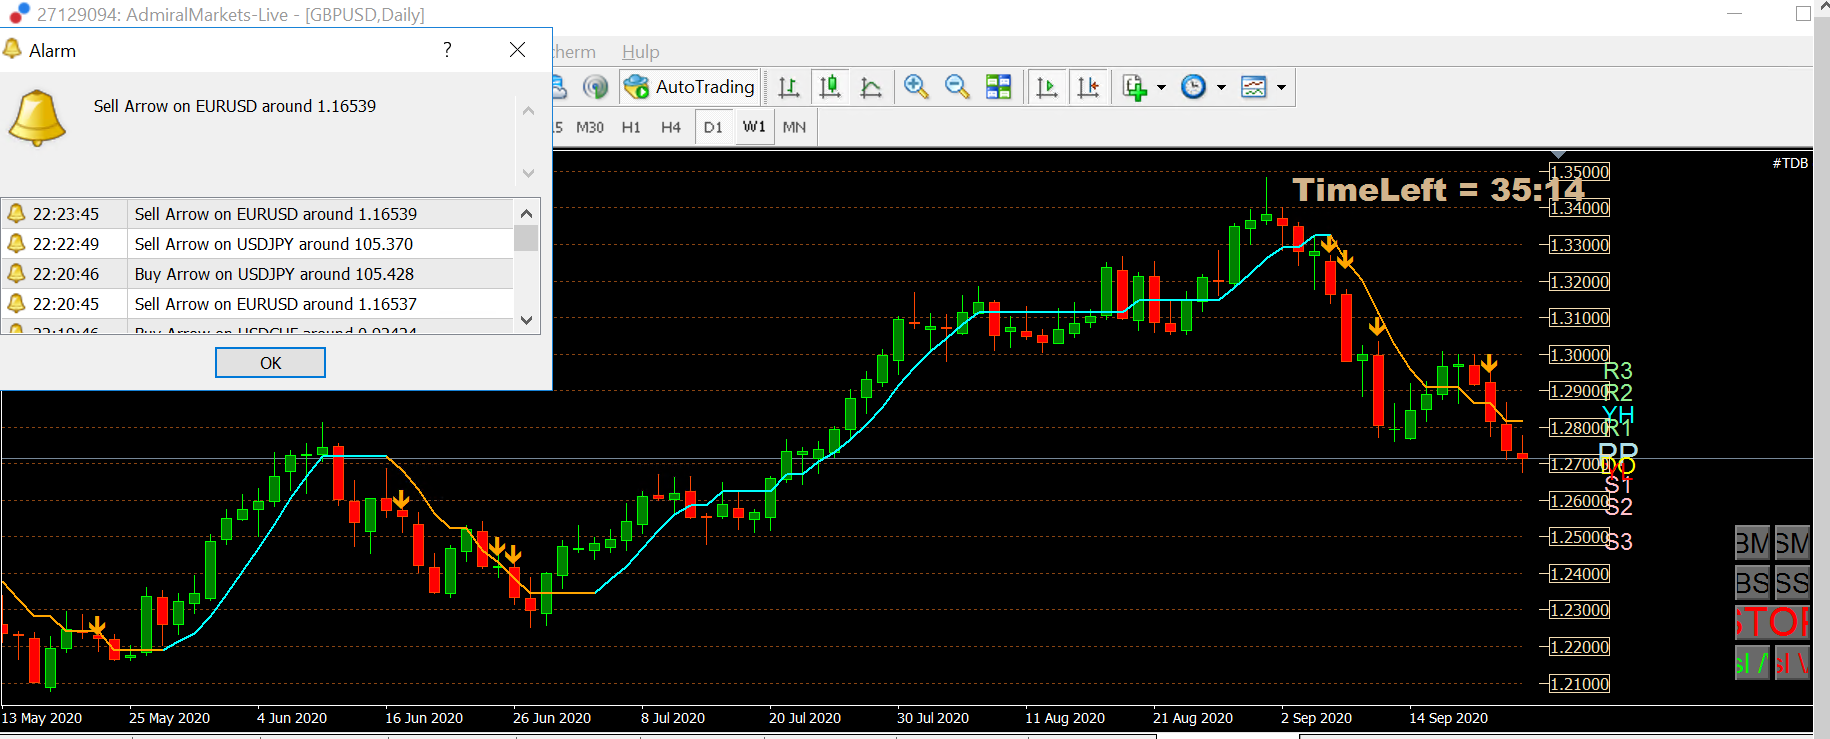Click the SM chart button
Screen dimensions: 1830x739
pyautogui.click(x=1792, y=543)
